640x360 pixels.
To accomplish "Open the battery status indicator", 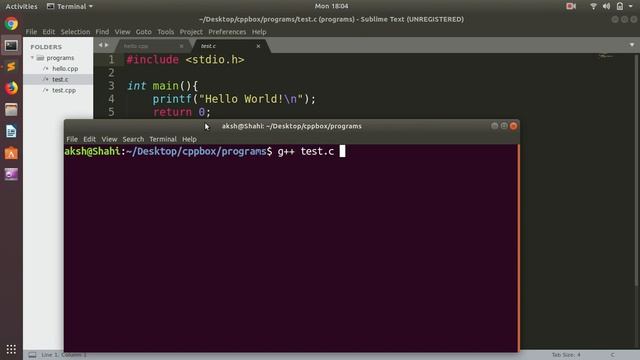I will point(620,6).
